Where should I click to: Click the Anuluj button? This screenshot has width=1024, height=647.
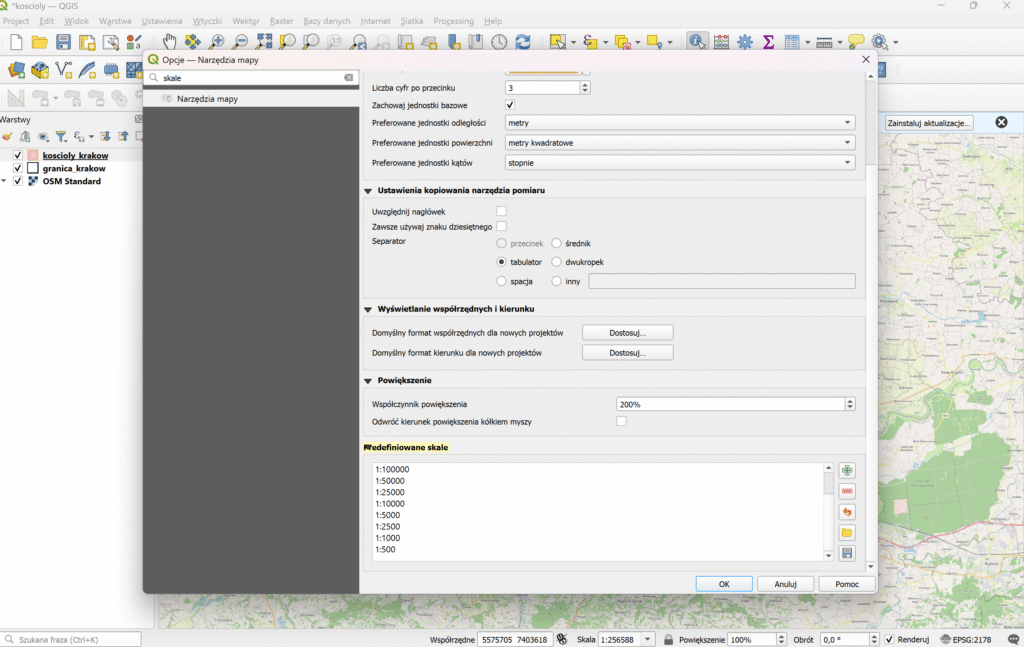tap(785, 584)
